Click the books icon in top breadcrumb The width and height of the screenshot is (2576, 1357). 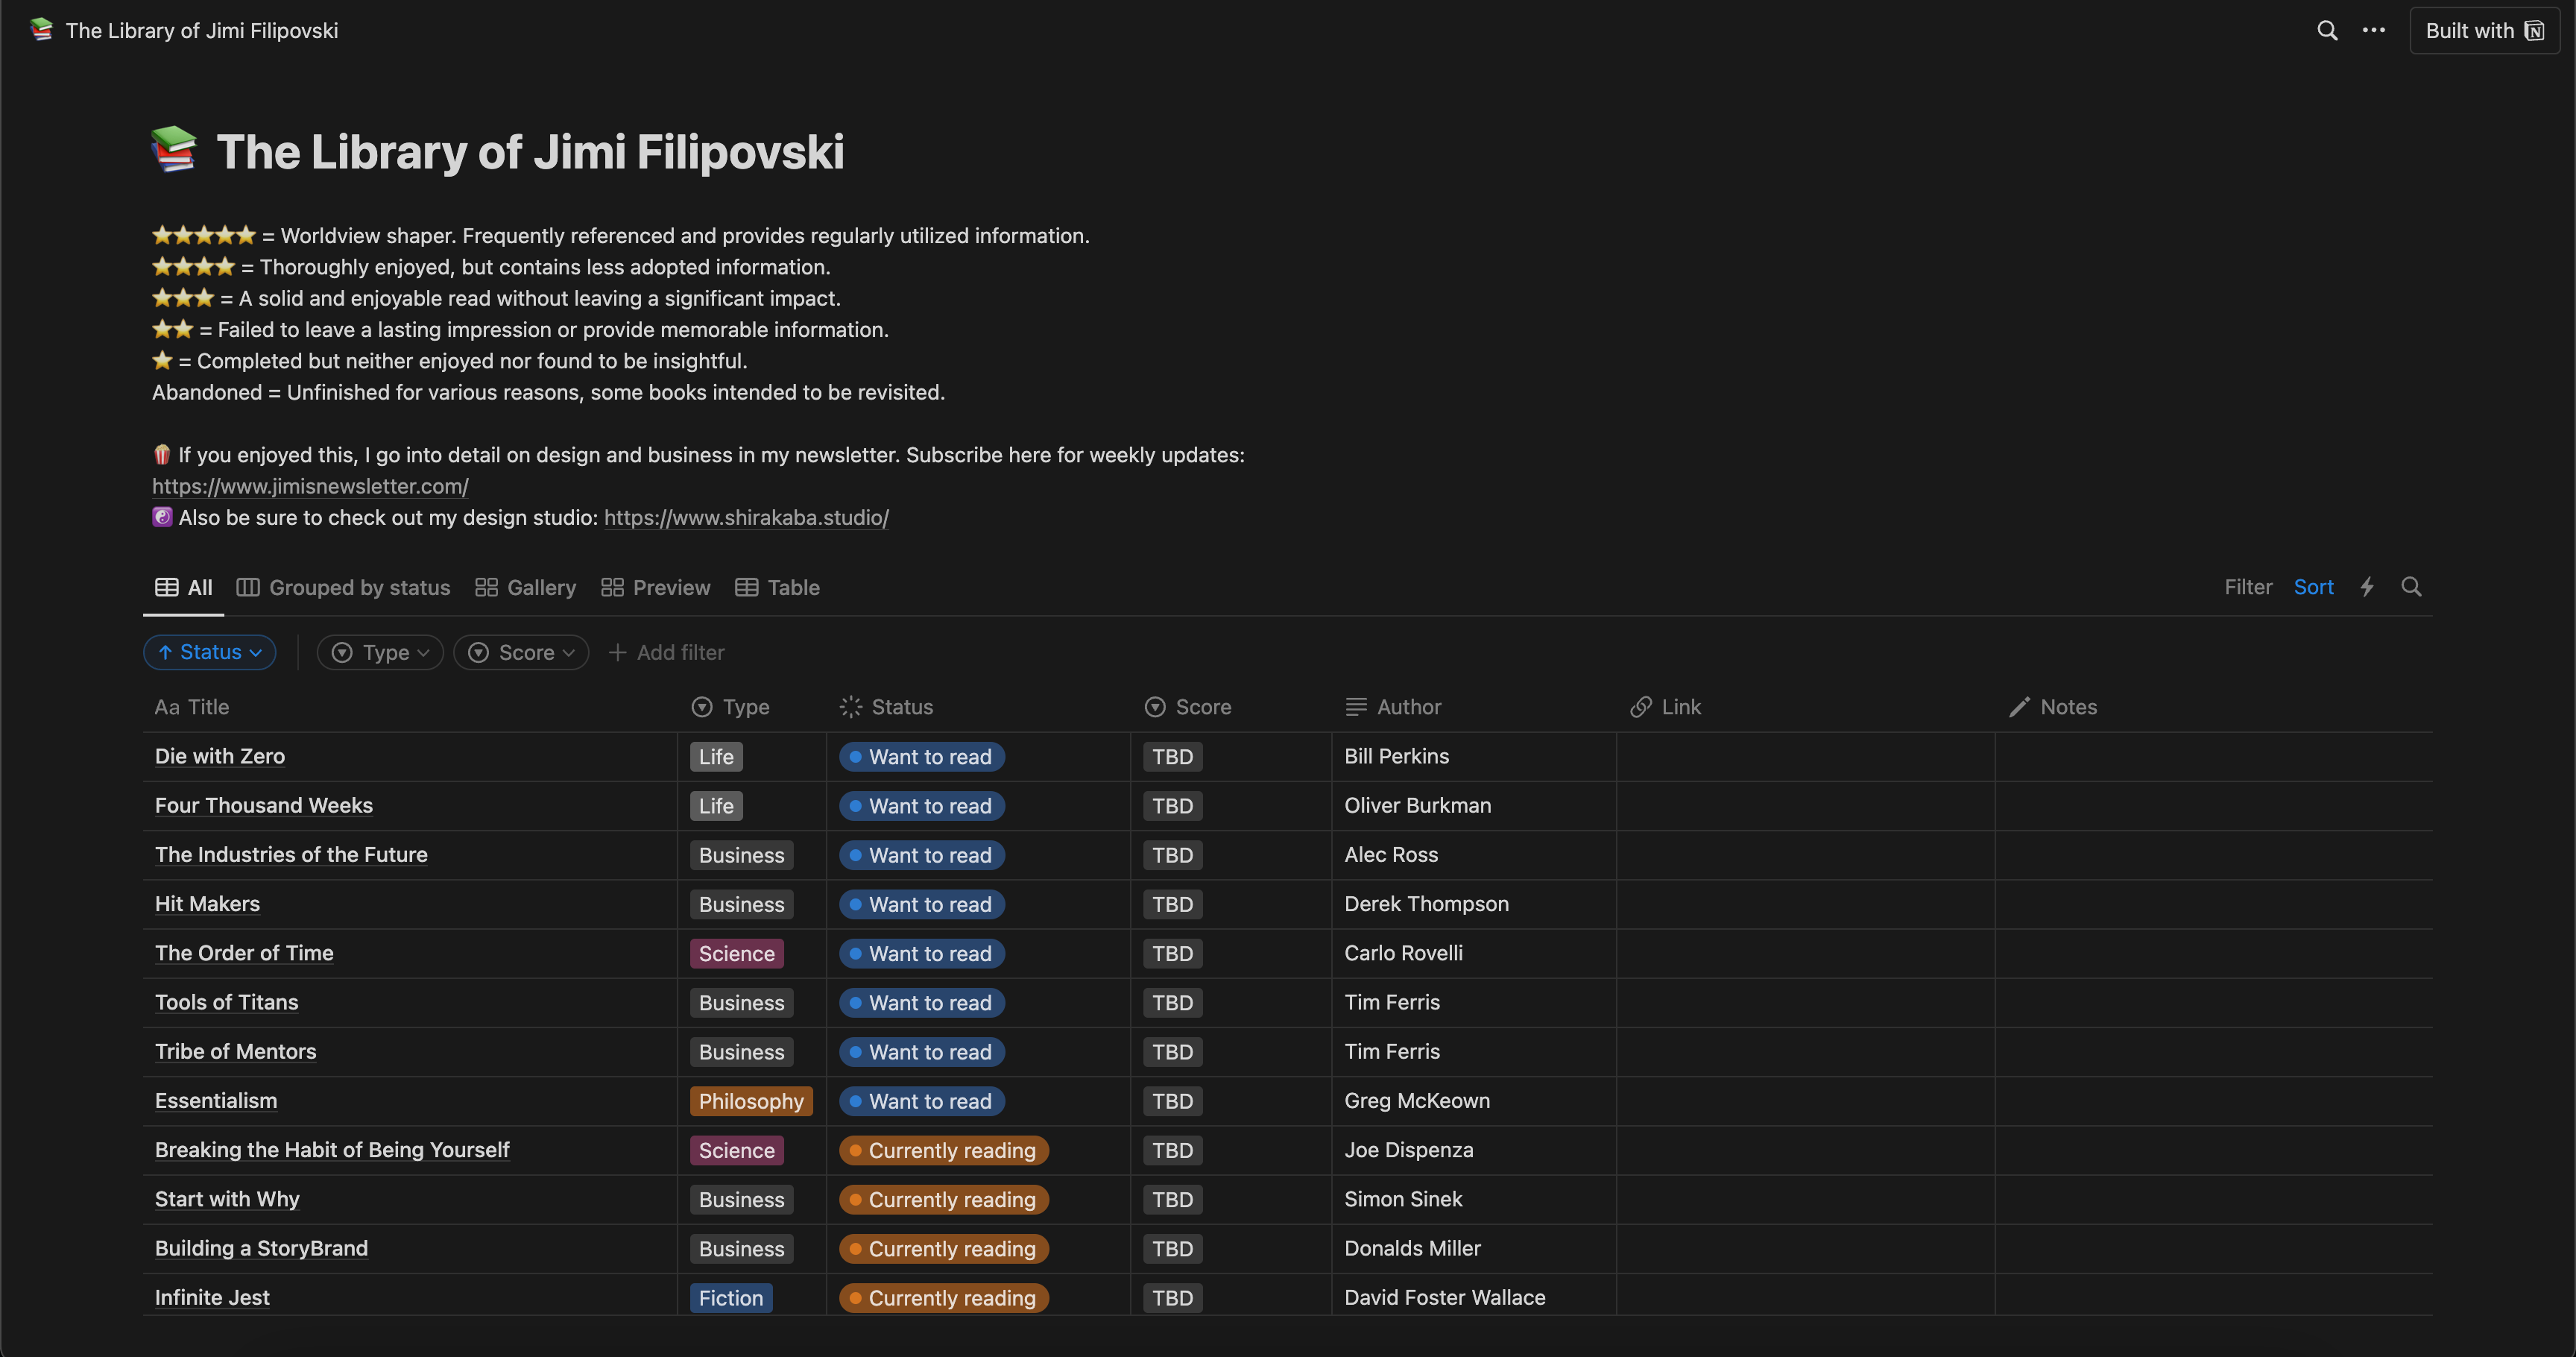tap(41, 30)
